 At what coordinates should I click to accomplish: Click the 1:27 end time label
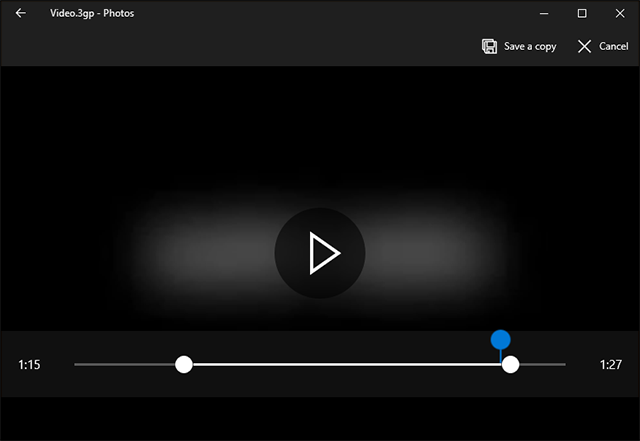coord(611,365)
